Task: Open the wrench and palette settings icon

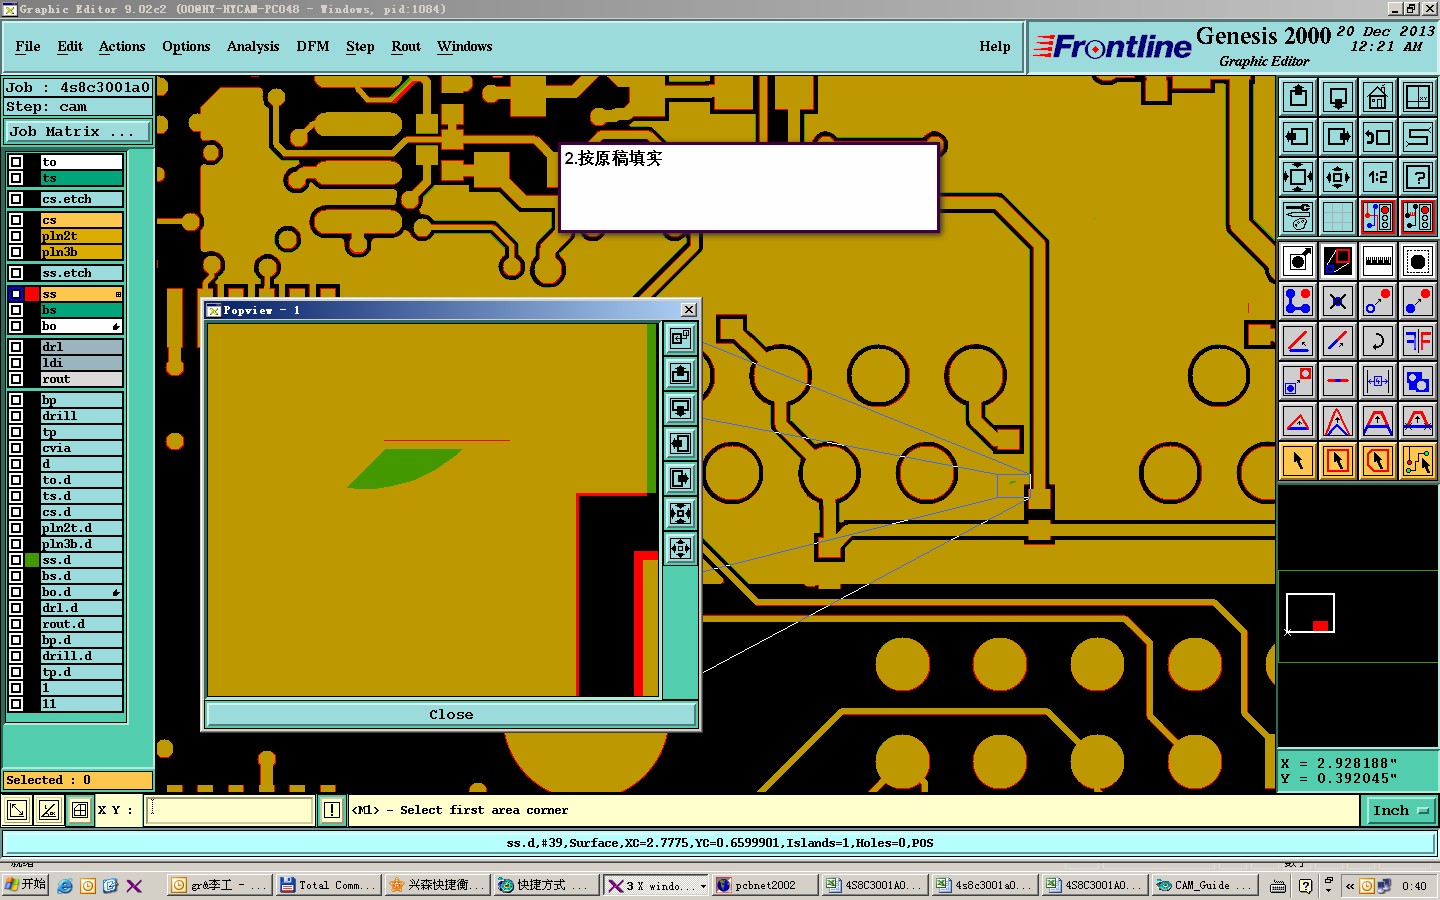Action: click(1298, 217)
